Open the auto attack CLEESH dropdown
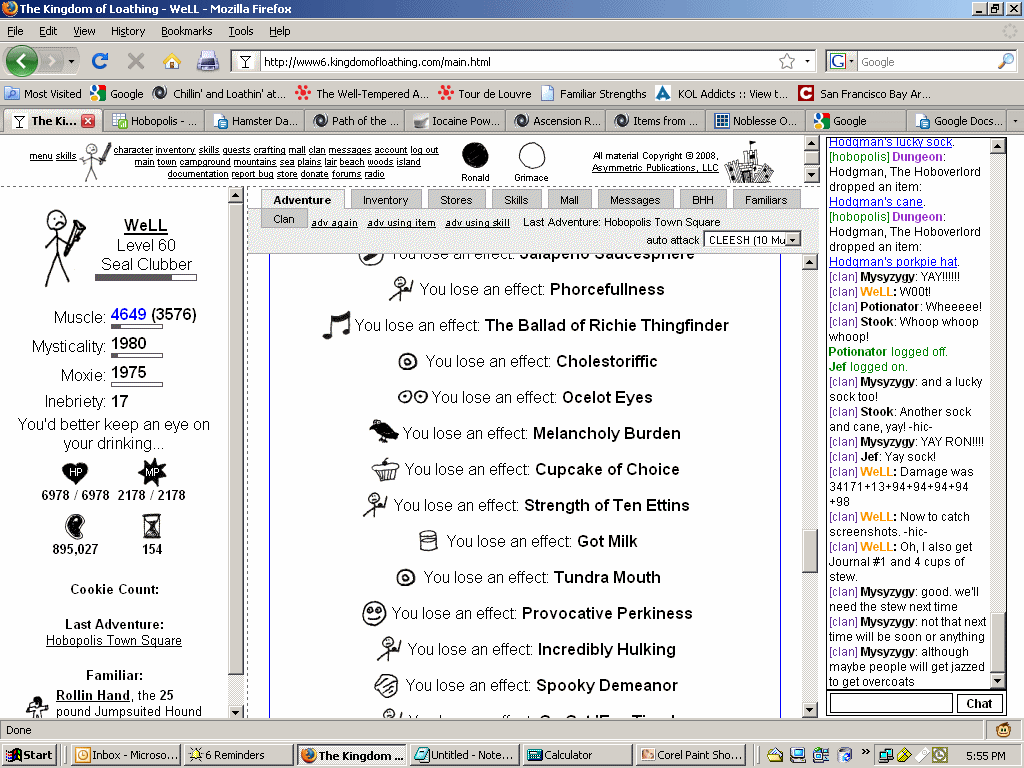 (x=752, y=240)
